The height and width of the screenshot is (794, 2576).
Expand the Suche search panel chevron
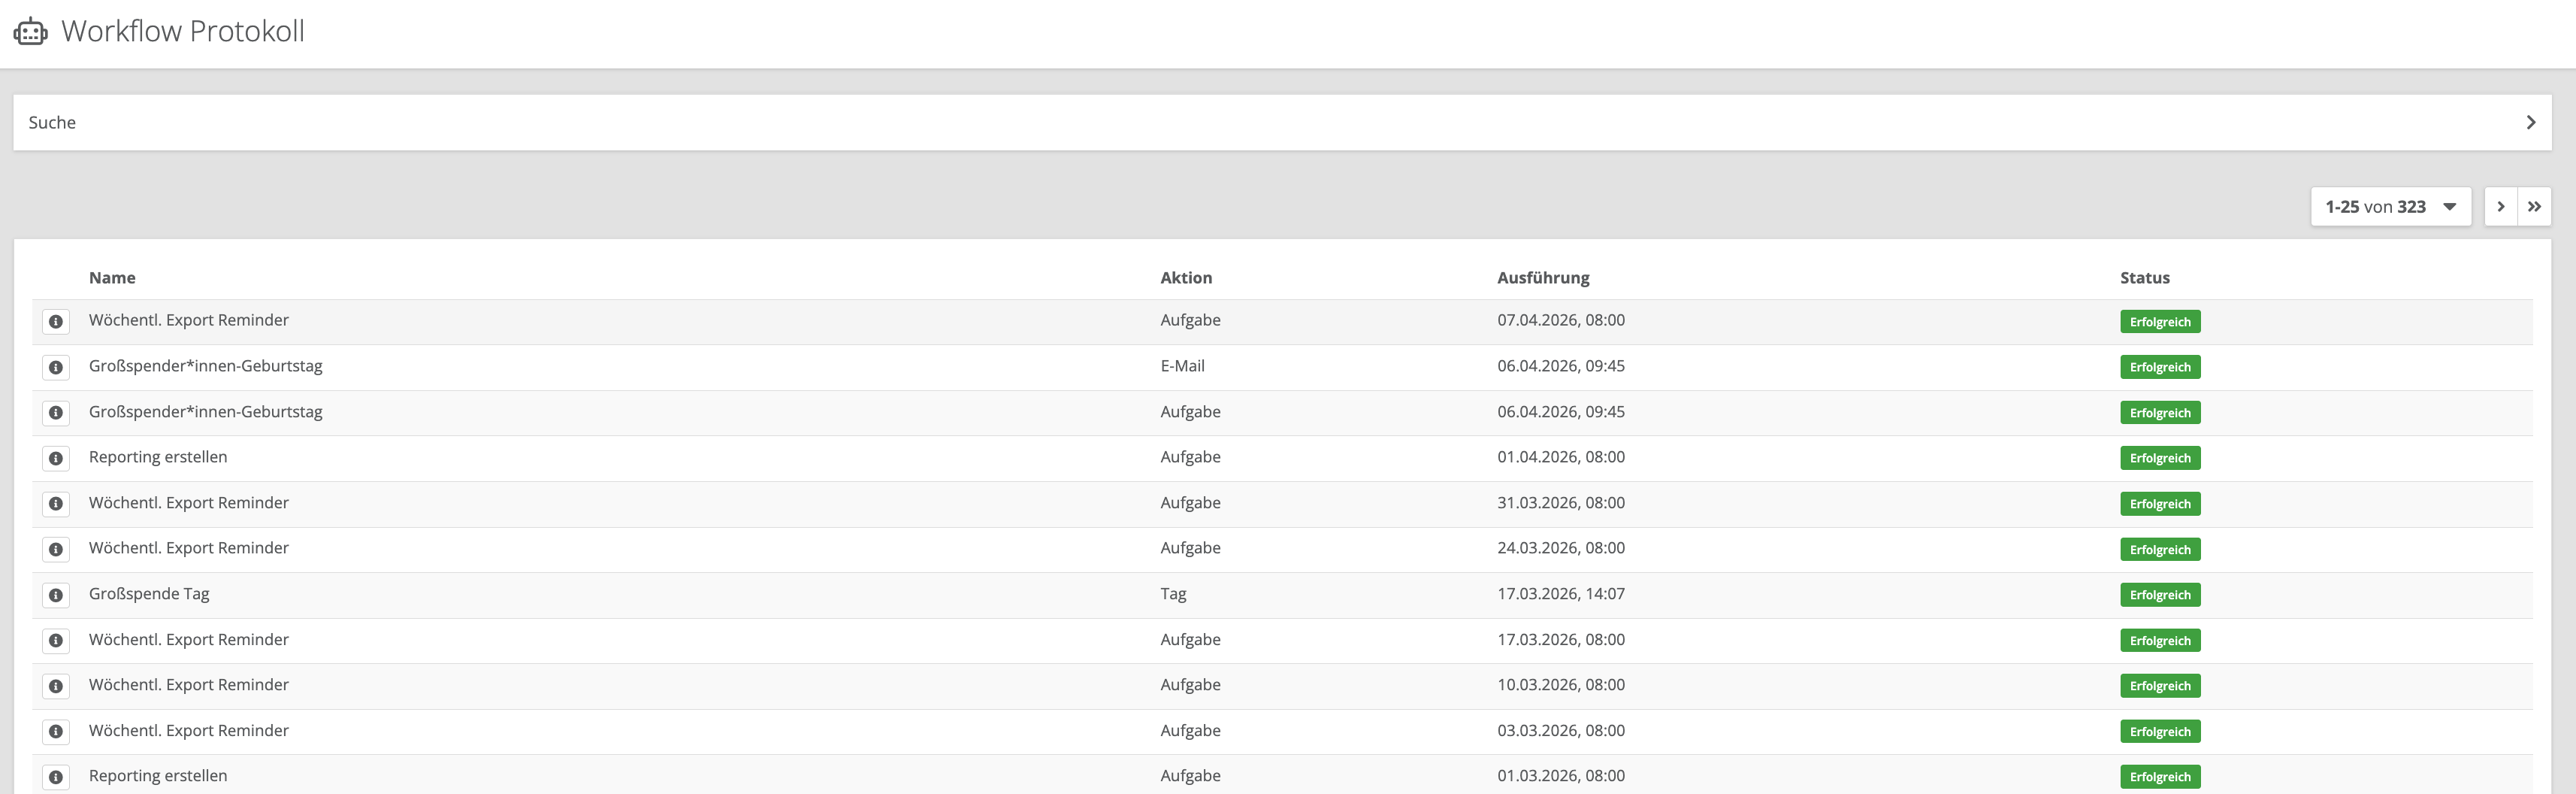tap(2530, 123)
